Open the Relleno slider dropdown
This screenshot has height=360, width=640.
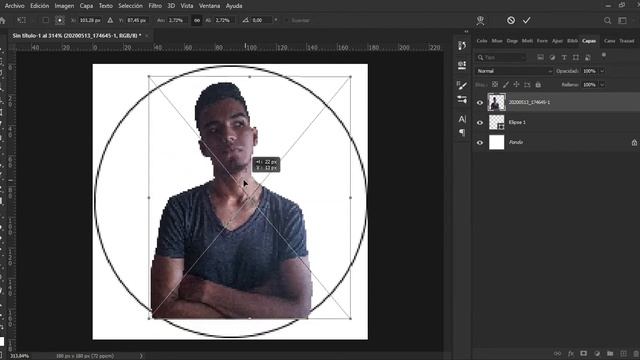pyautogui.click(x=602, y=85)
